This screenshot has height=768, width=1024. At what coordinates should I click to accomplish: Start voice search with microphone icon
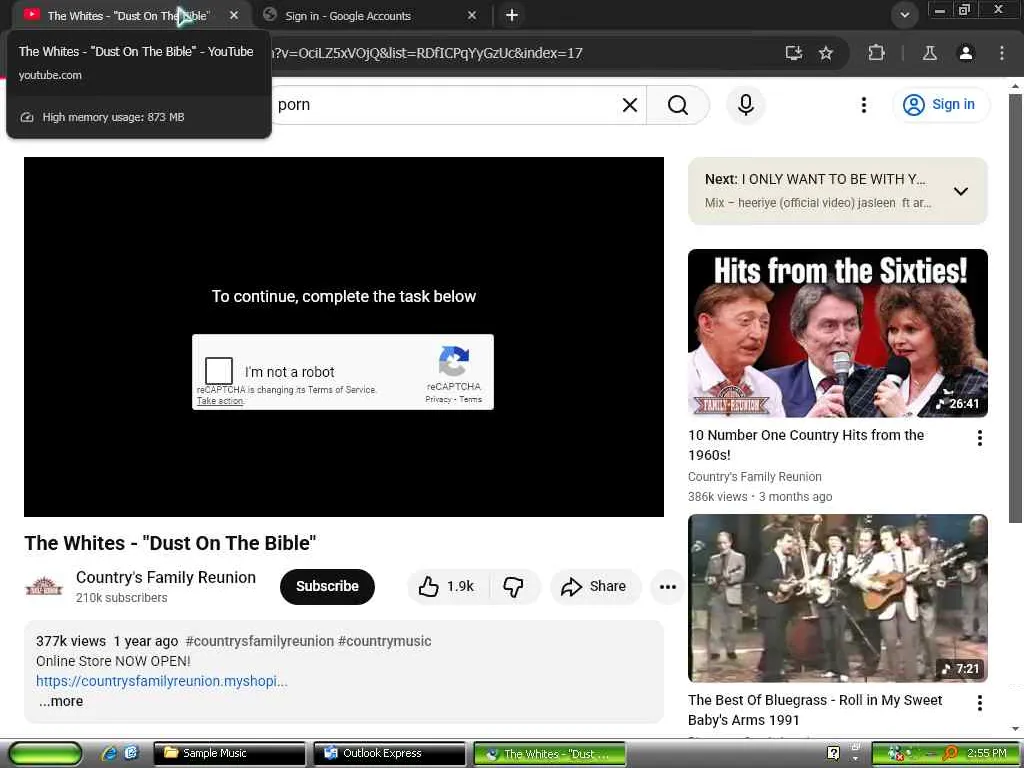(746, 104)
